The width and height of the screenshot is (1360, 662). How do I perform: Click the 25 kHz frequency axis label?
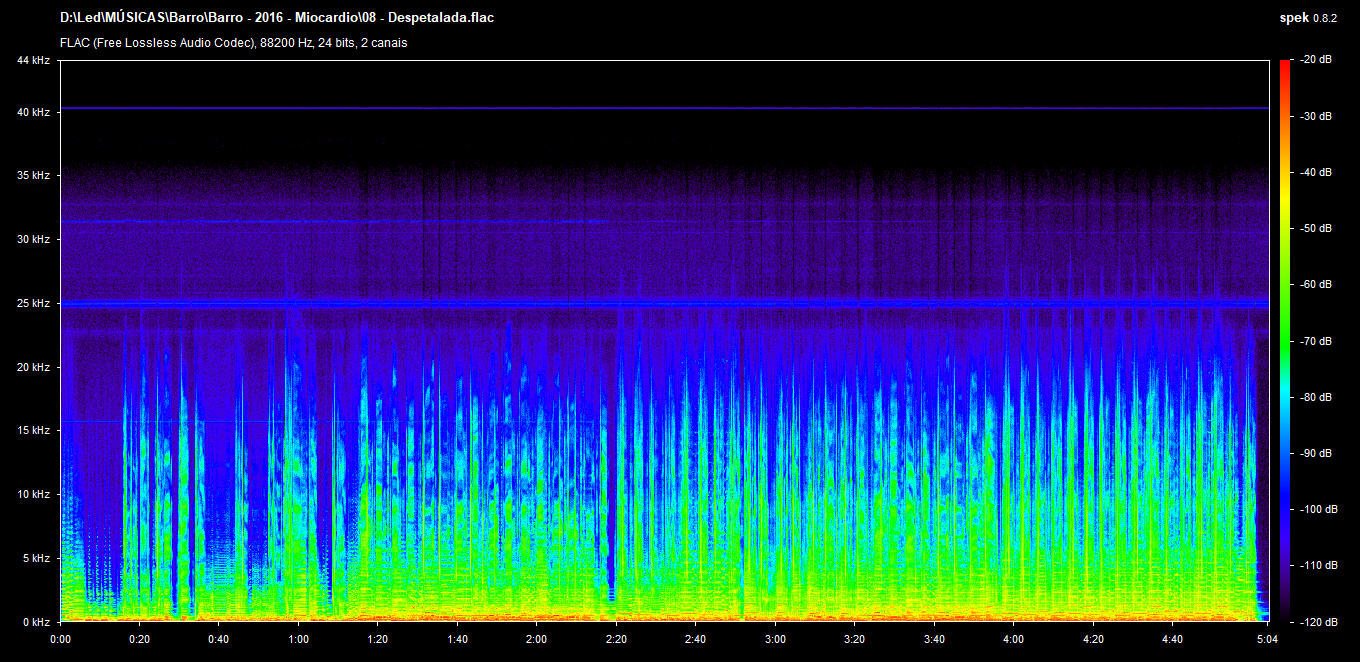click(33, 303)
